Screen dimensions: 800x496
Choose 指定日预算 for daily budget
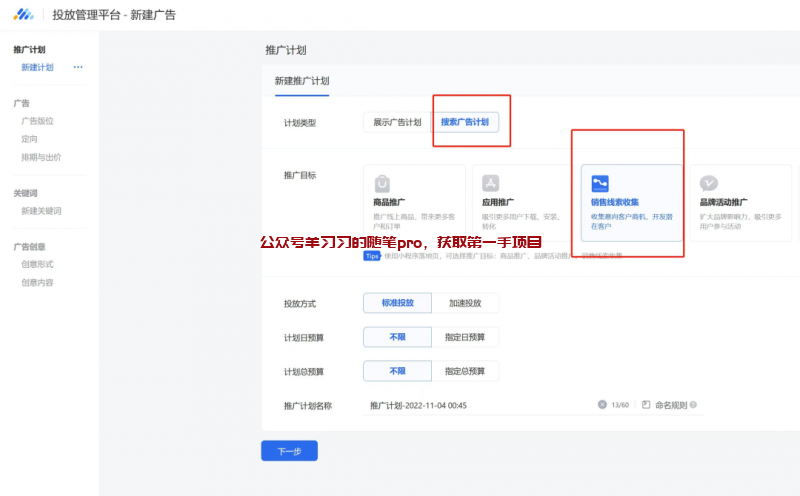(x=465, y=337)
